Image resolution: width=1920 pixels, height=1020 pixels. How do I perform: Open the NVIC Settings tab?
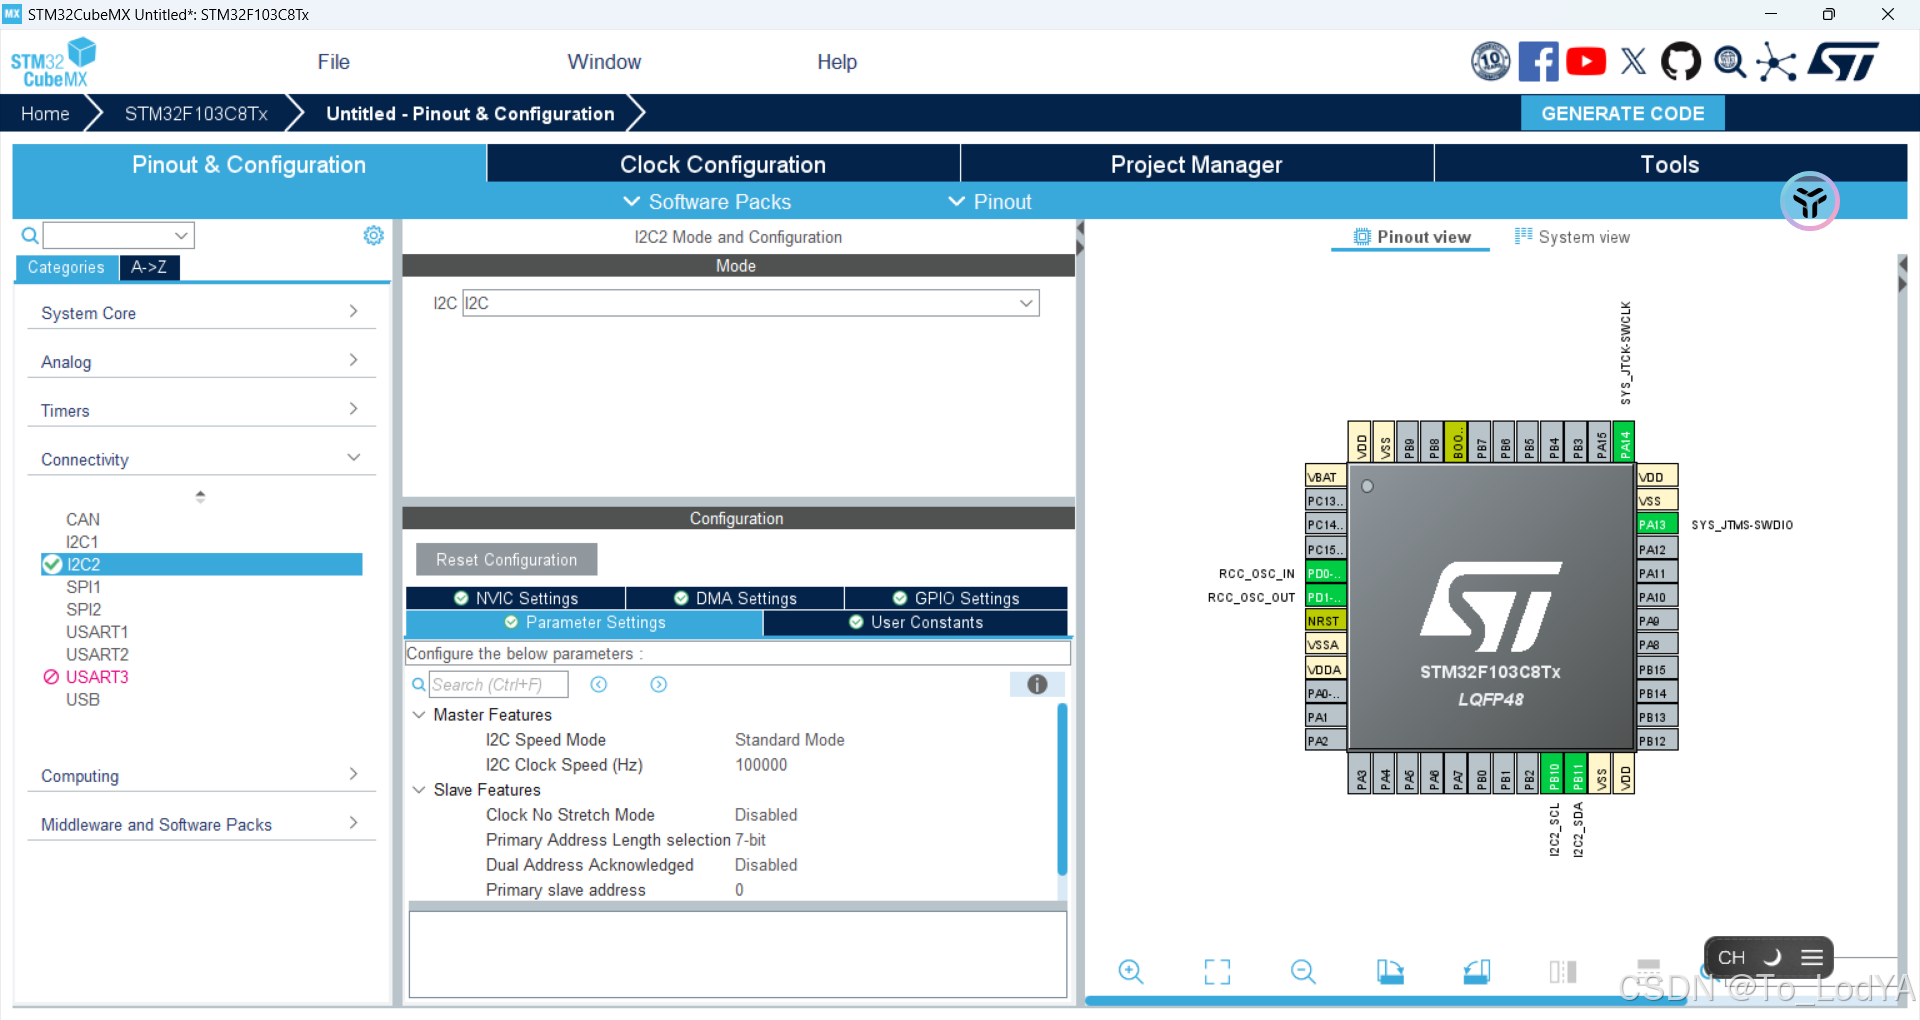tap(515, 598)
